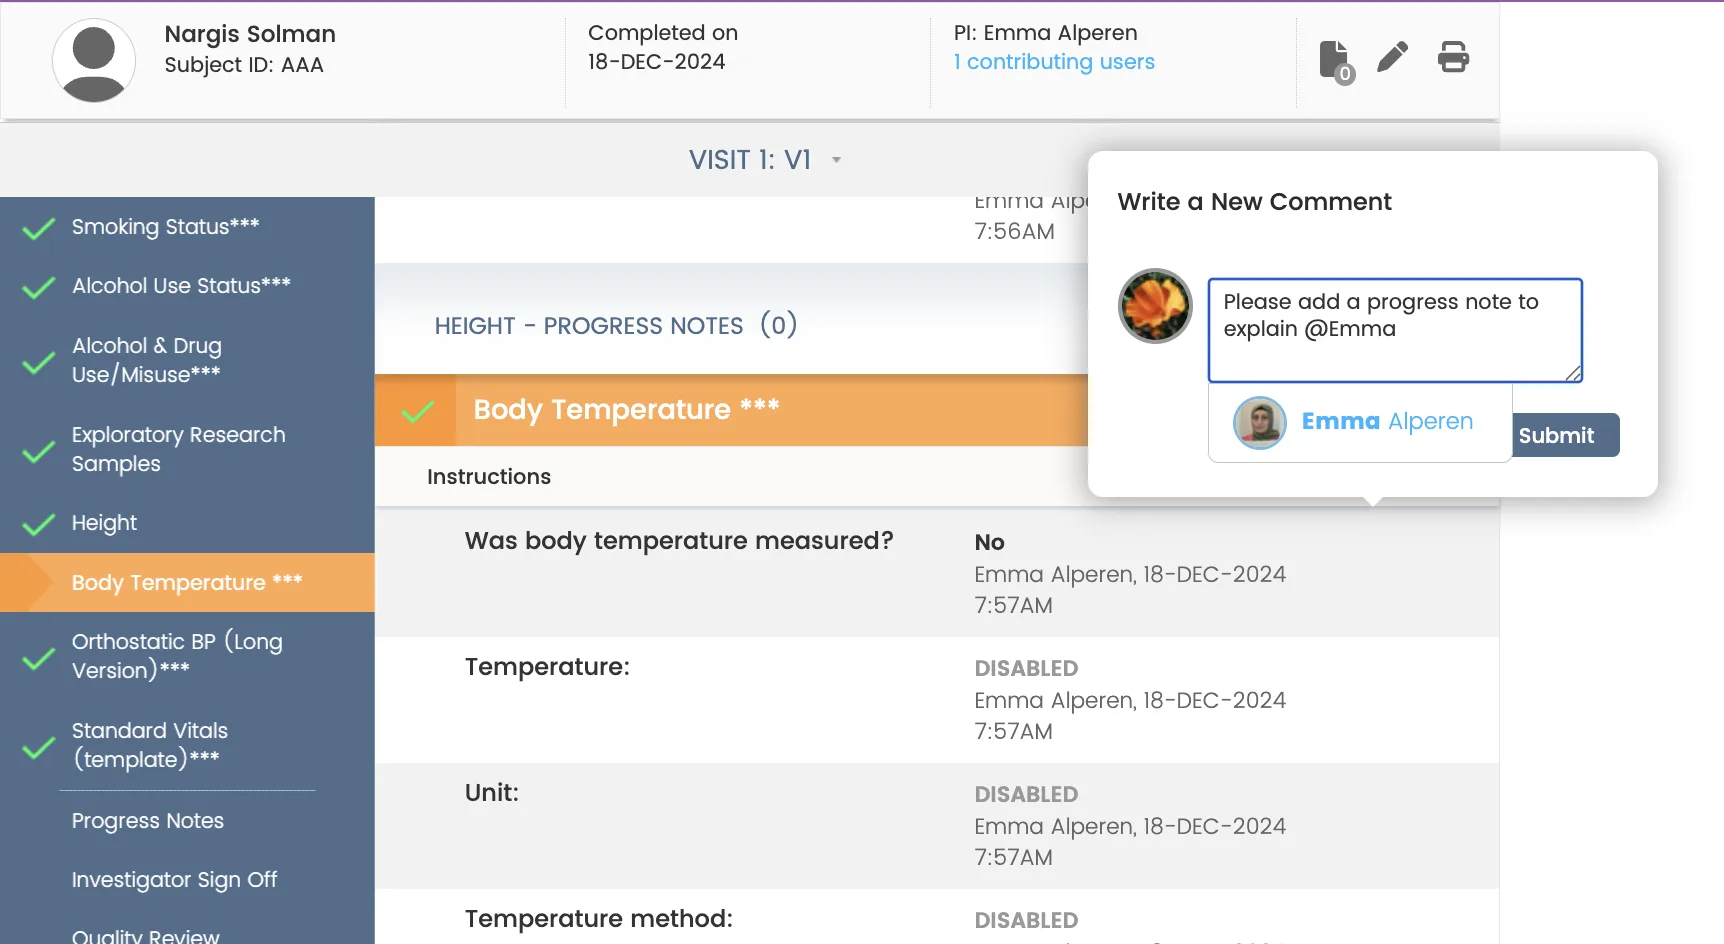
Task: Click the checkmark beside Standard Vitals (template)
Action: pos(38,747)
